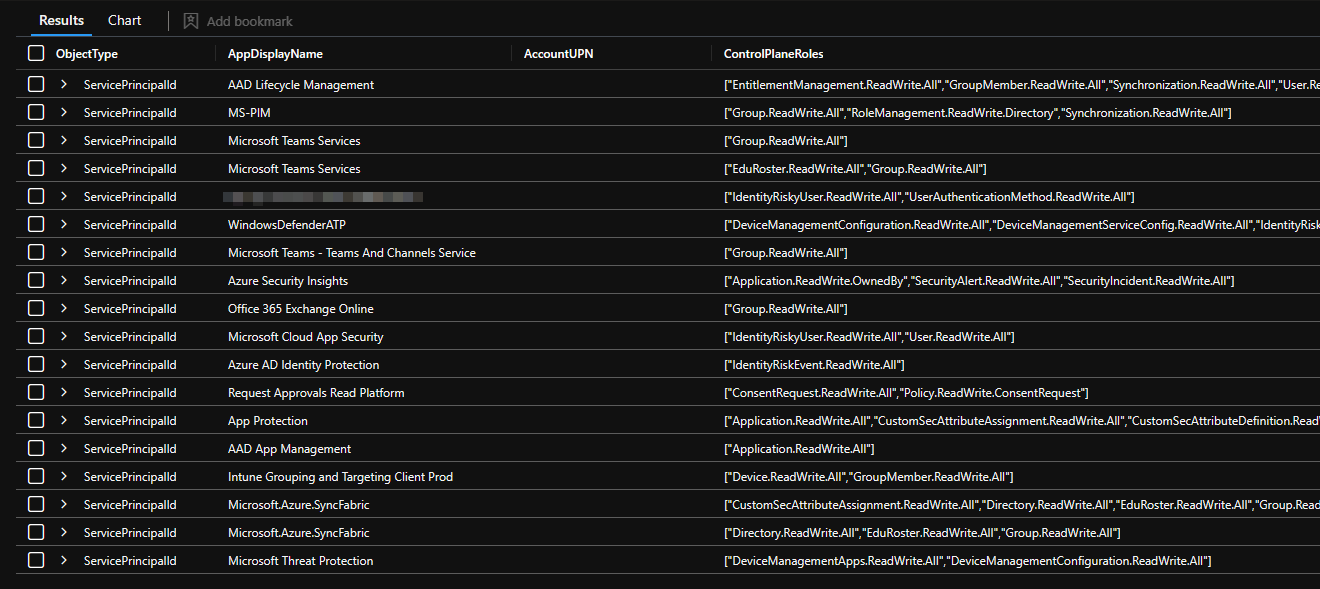Viewport: 1320px width, 589px height.
Task: Click the roles cell containing RoleManagement.ReadWrite.Directory
Action: point(977,113)
